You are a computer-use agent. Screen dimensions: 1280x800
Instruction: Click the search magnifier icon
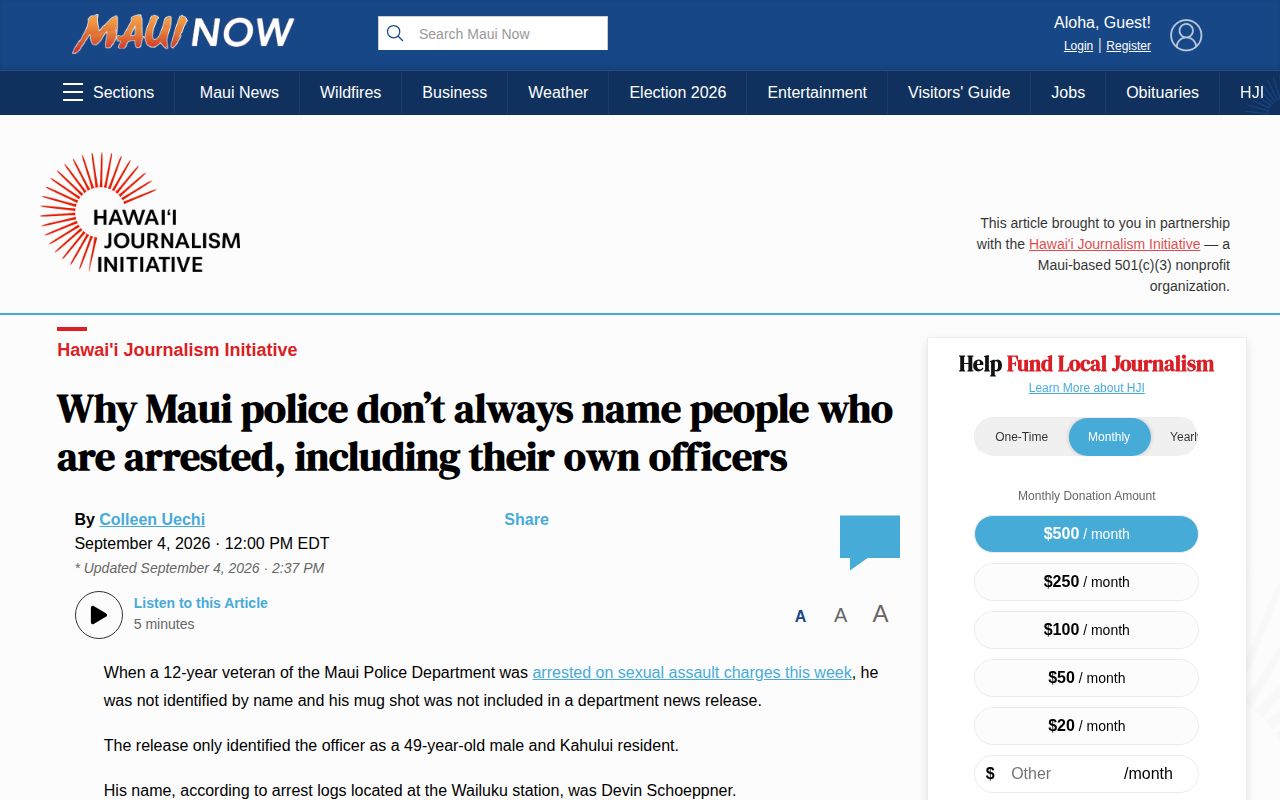pyautogui.click(x=395, y=33)
